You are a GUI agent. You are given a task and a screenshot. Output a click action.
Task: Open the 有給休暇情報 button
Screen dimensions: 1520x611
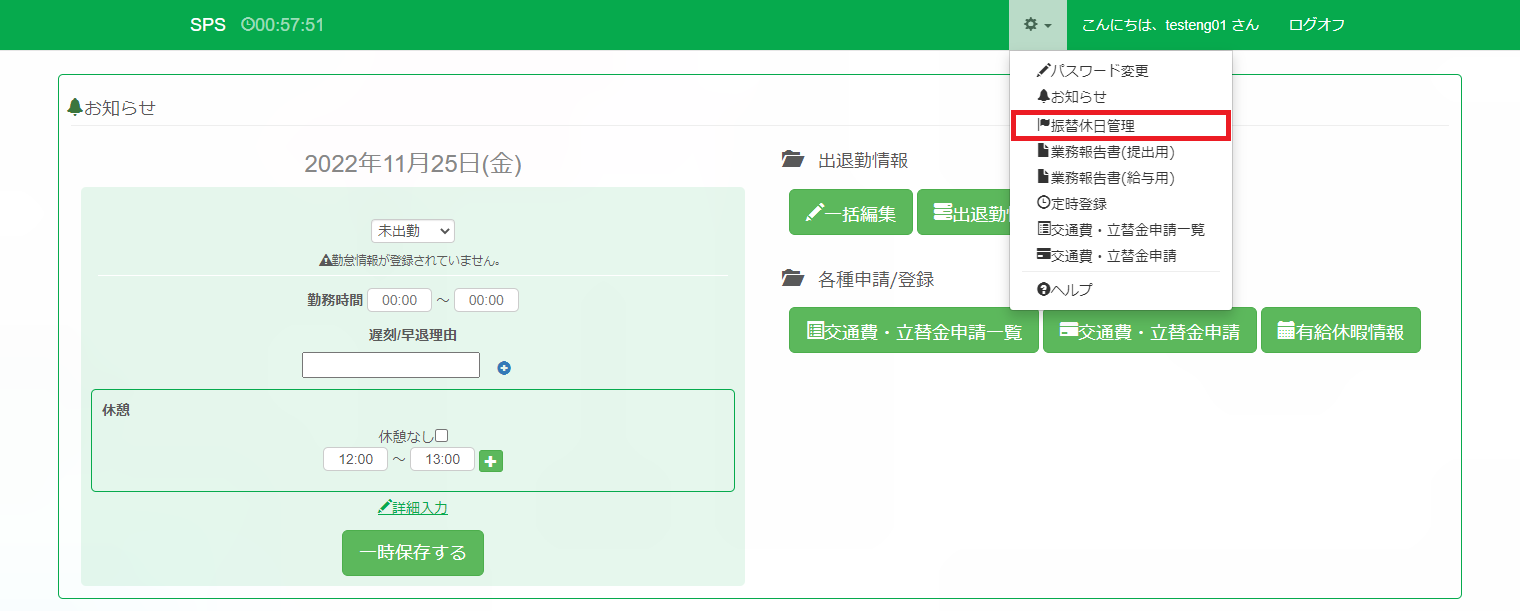1340,331
